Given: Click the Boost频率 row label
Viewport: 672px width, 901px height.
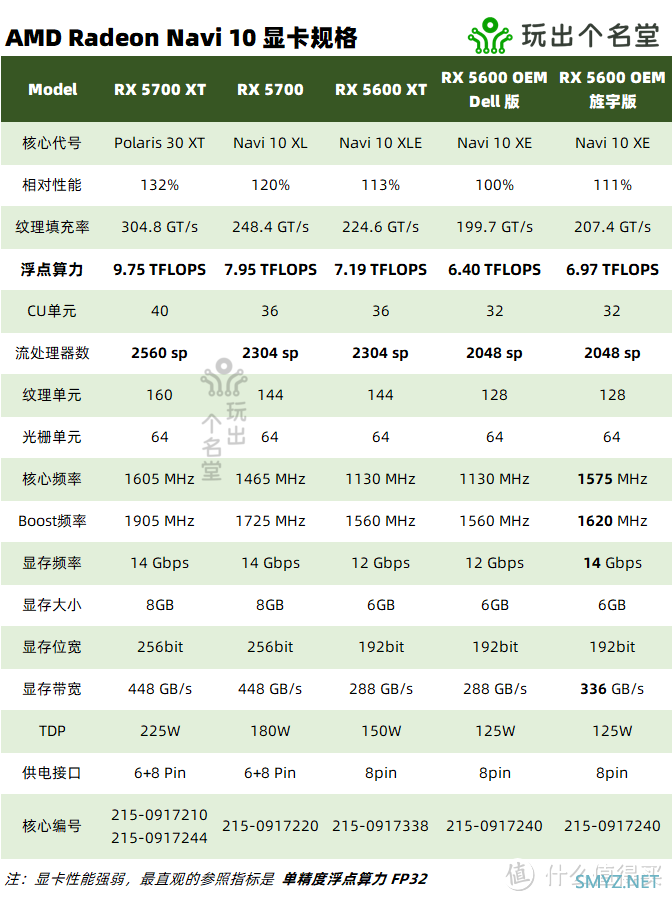Looking at the screenshot, I should pyautogui.click(x=52, y=521).
